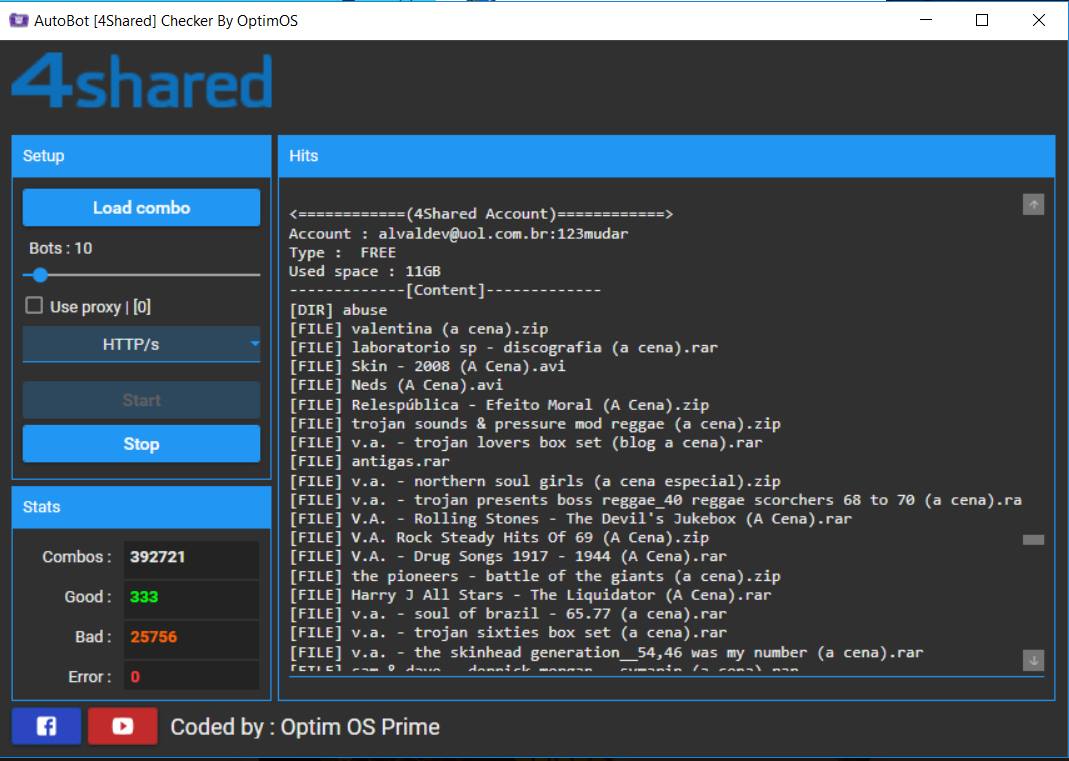The height and width of the screenshot is (761, 1069).
Task: Select the Combos count field
Action: click(191, 557)
